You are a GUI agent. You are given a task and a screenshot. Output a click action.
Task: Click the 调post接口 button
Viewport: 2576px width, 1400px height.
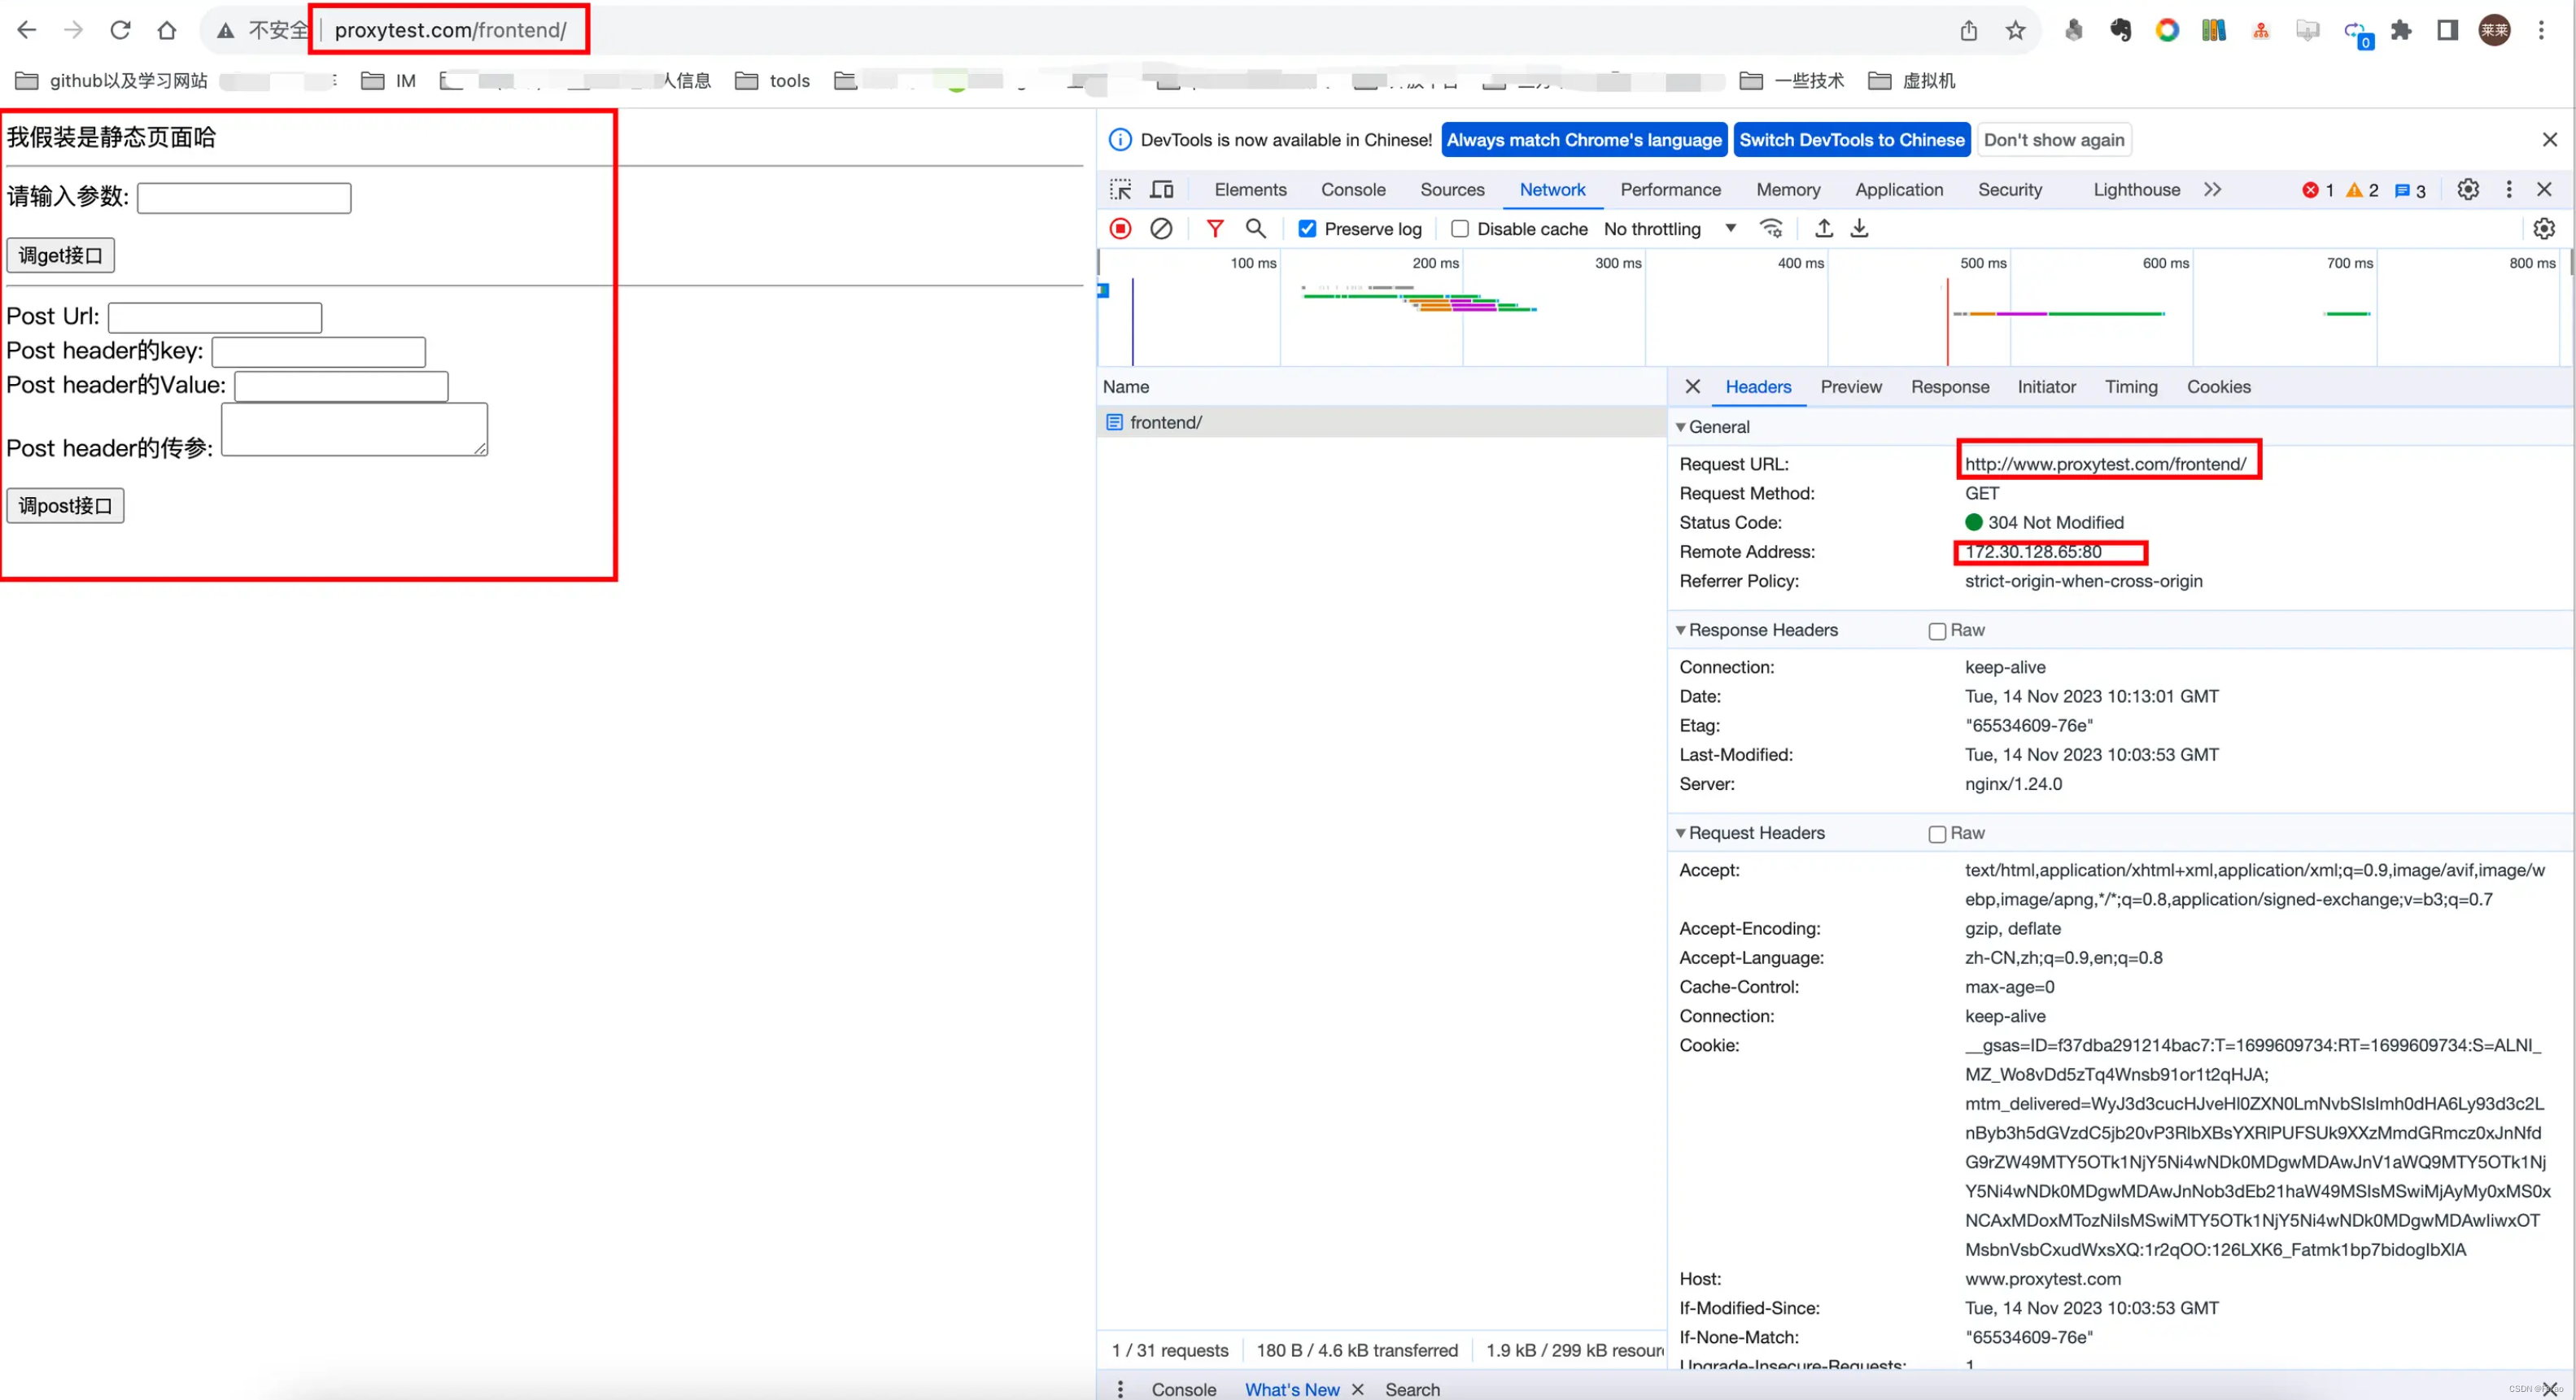pos(65,505)
